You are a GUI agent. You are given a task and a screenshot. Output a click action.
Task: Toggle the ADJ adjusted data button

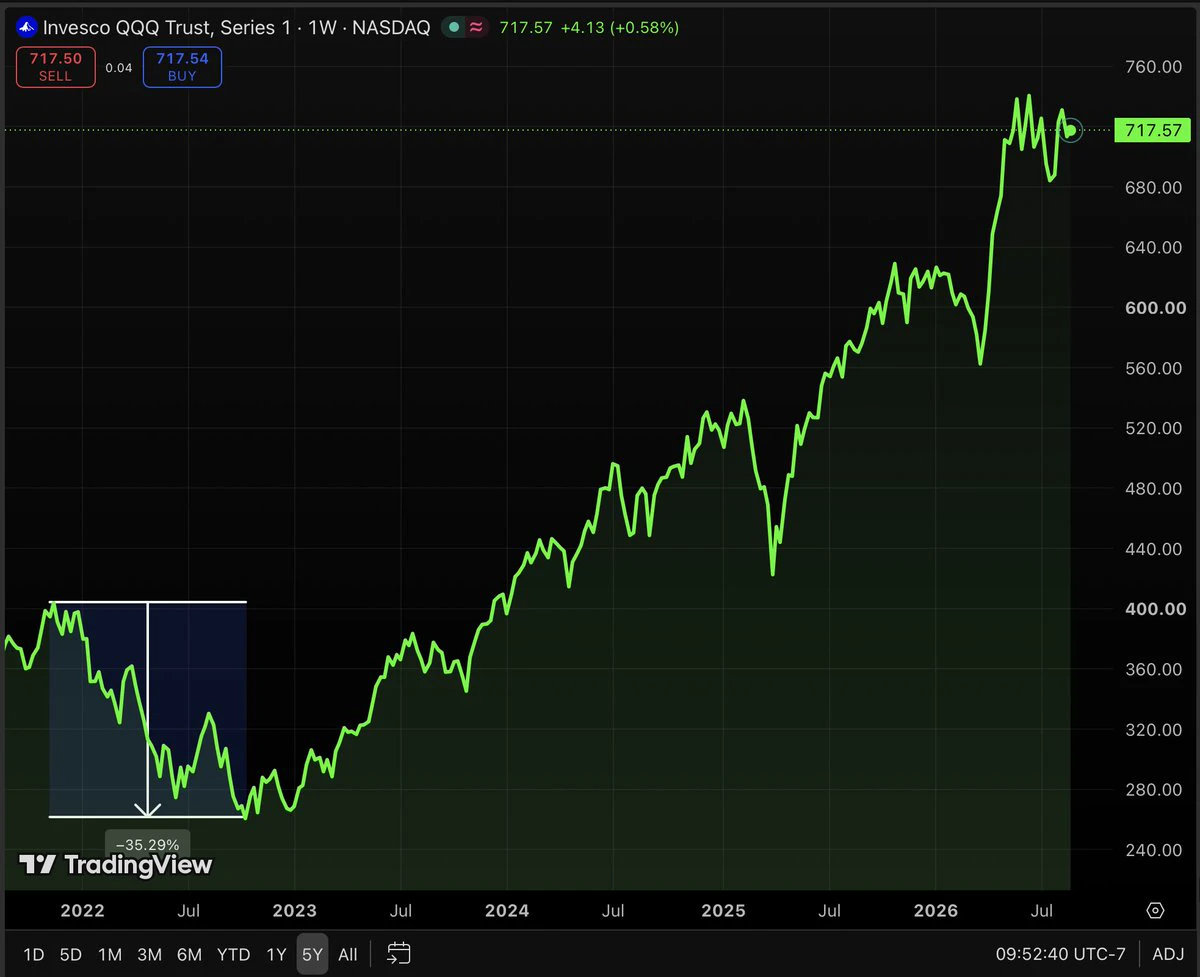1169,954
